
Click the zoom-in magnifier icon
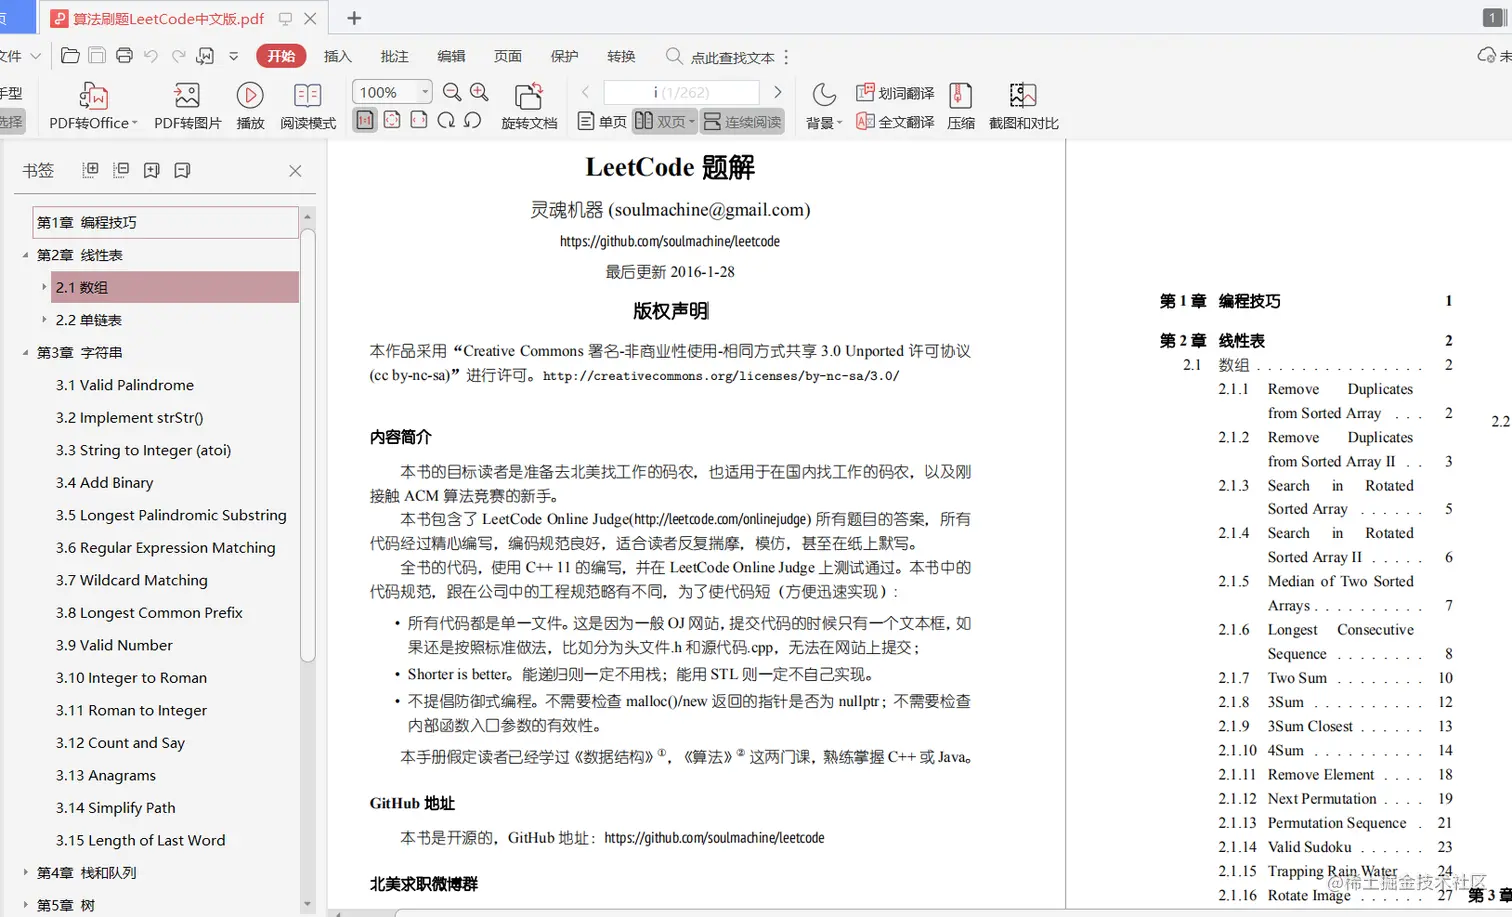coord(478,91)
